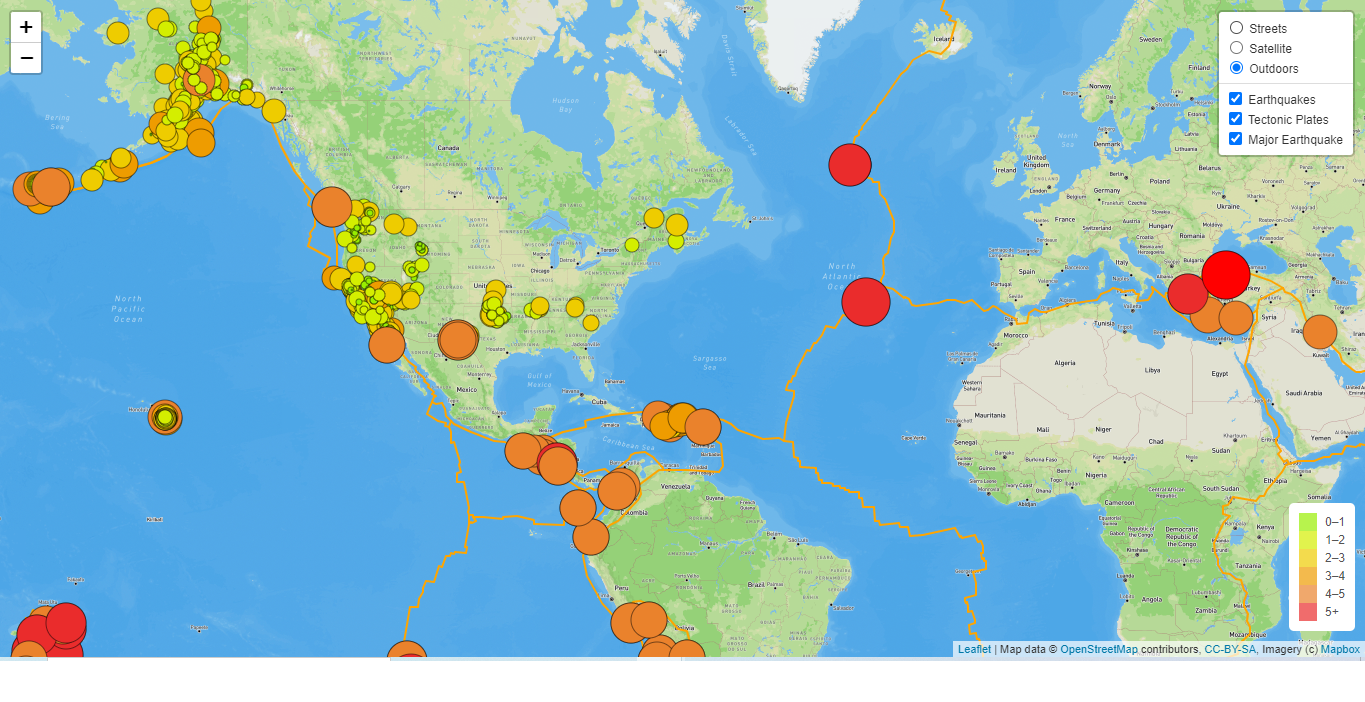The height and width of the screenshot is (702, 1365).
Task: Click the zoom in control
Action: coord(24,27)
